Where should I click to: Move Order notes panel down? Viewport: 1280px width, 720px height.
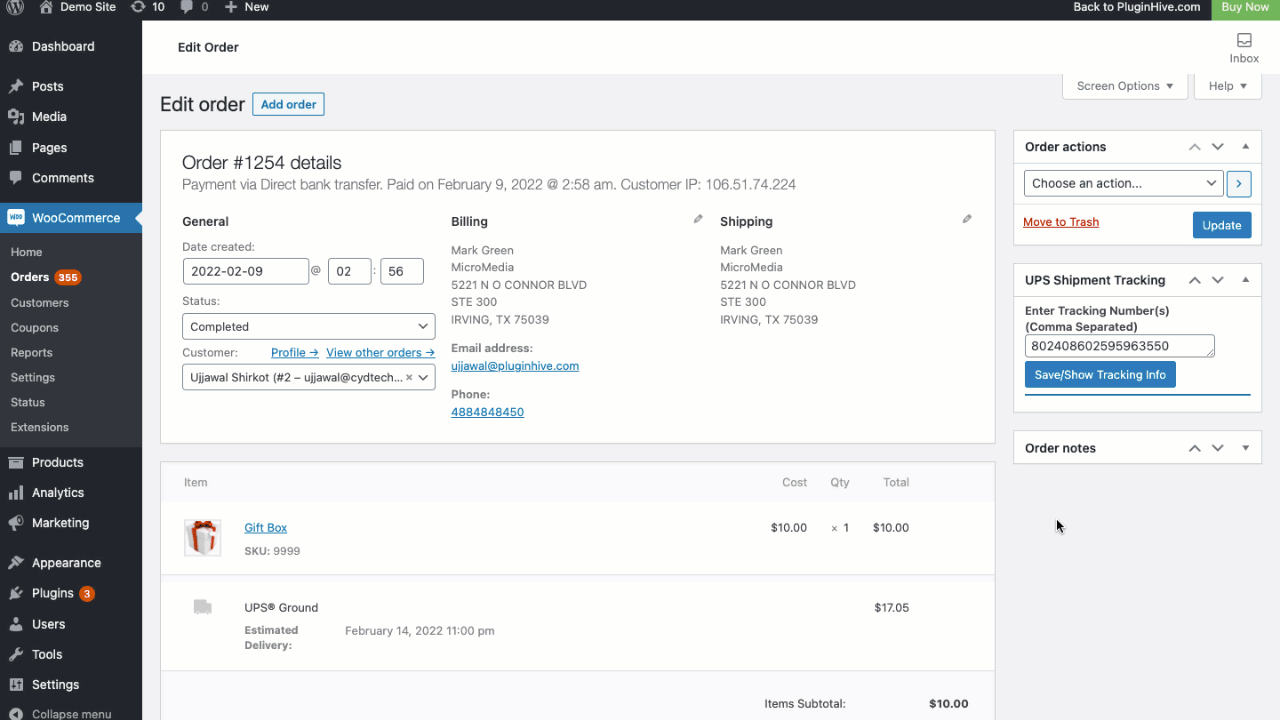coord(1217,448)
